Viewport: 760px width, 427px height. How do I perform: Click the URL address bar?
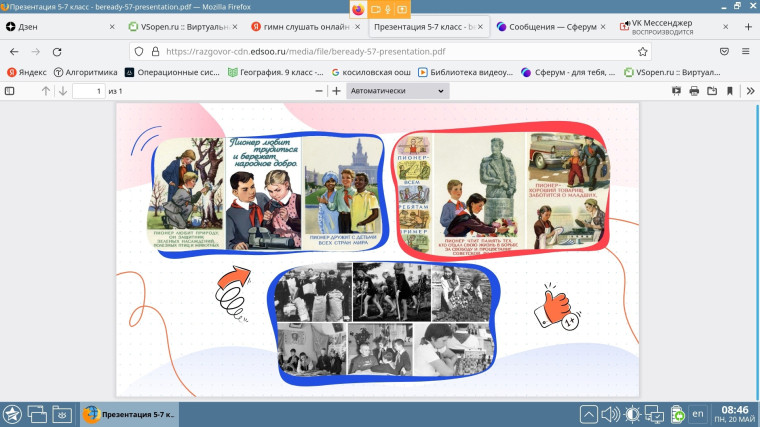pyautogui.click(x=390, y=51)
